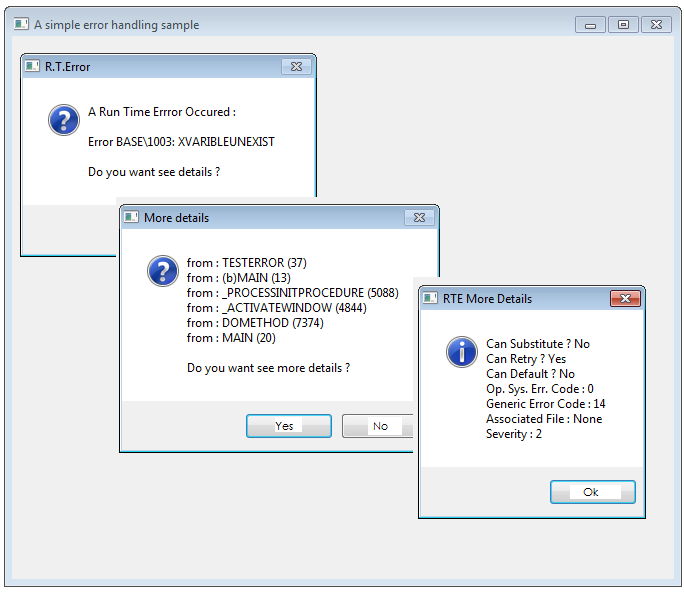684x593 pixels.
Task: Click 'Op. Sys. Err. Code : 0' line
Action: pos(540,389)
